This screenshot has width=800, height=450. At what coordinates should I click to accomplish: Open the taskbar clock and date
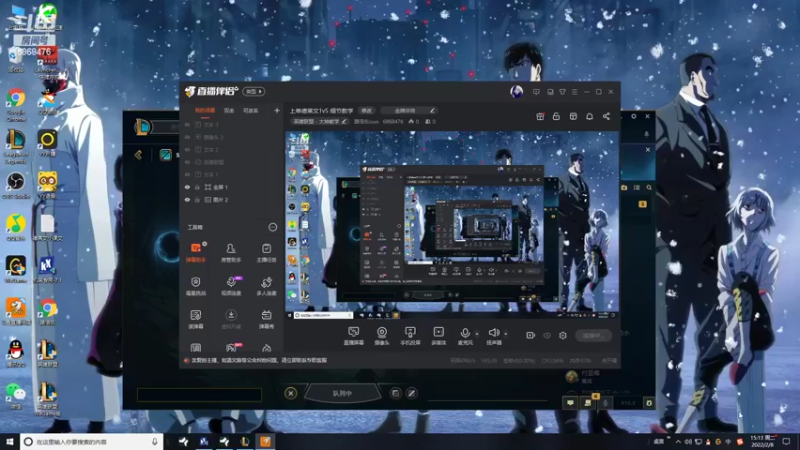point(763,441)
